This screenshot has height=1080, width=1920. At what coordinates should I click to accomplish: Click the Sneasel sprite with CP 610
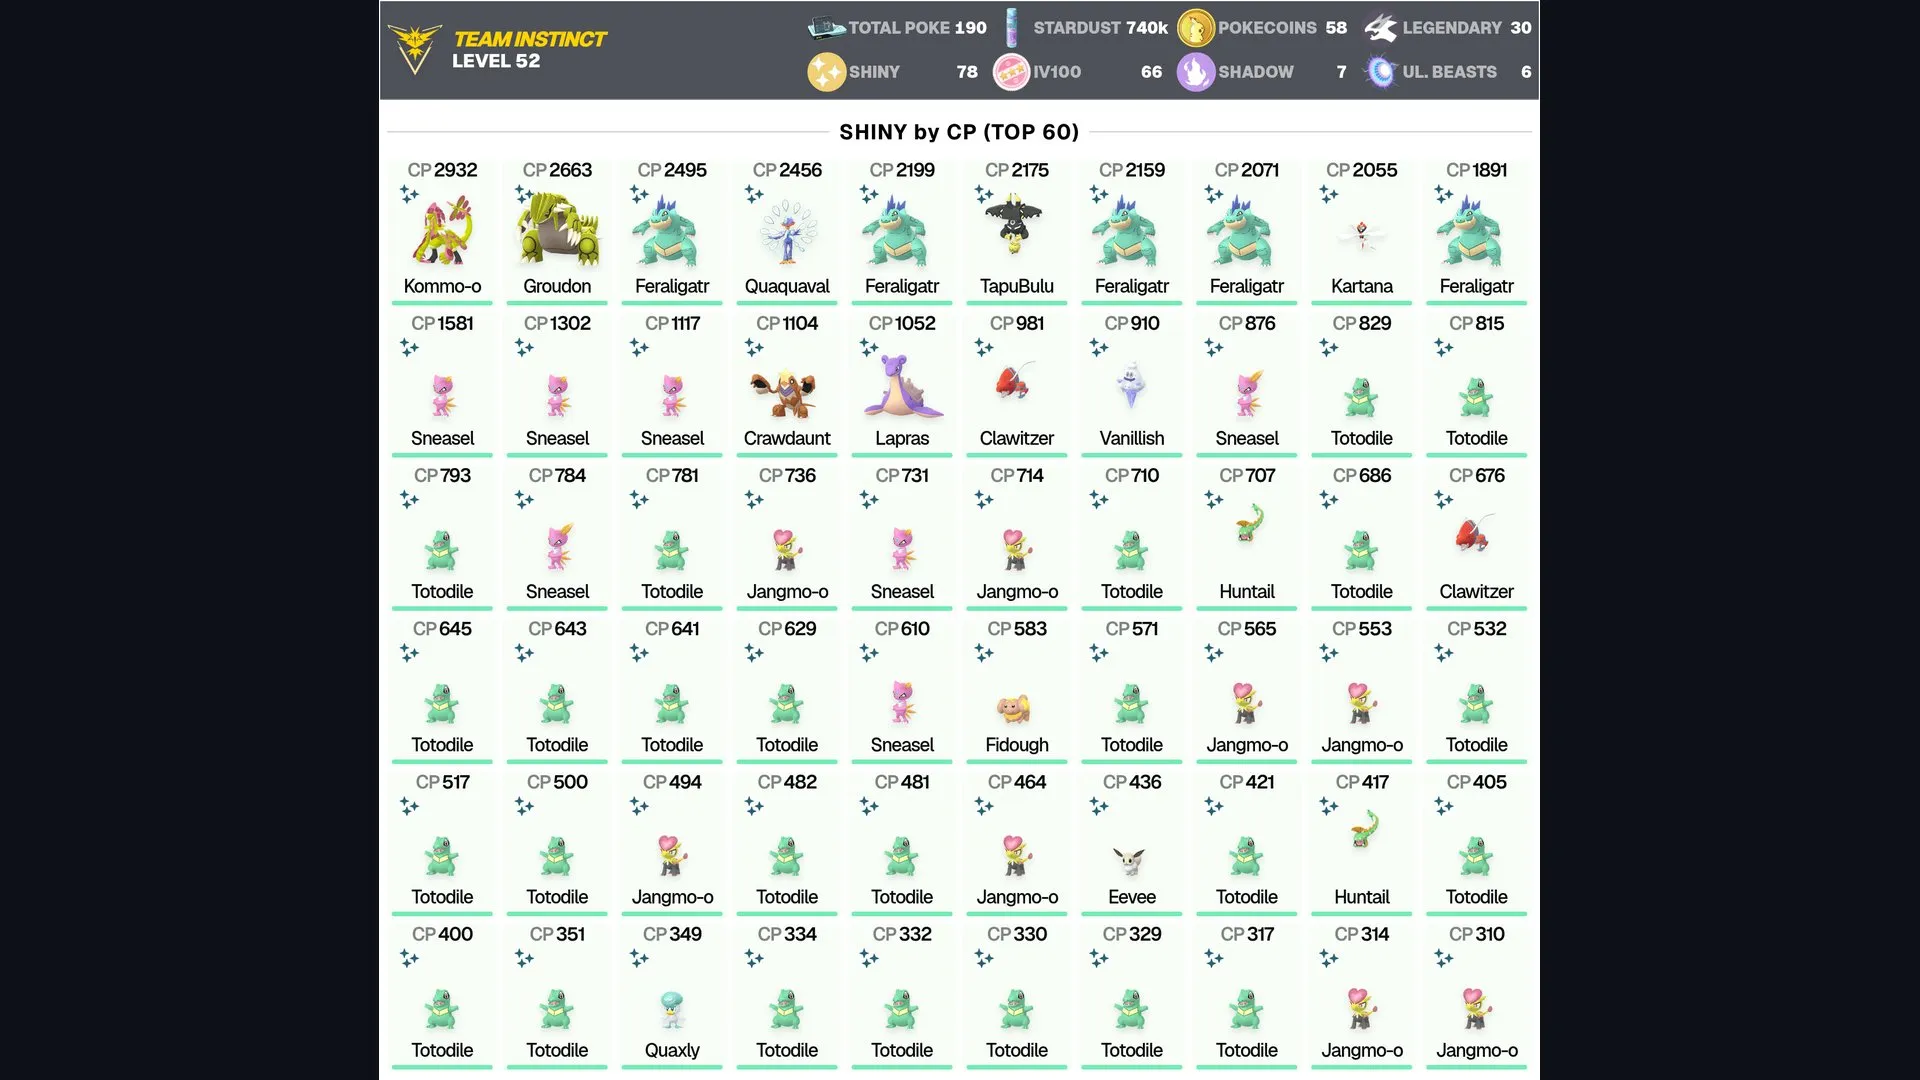coord(902,702)
